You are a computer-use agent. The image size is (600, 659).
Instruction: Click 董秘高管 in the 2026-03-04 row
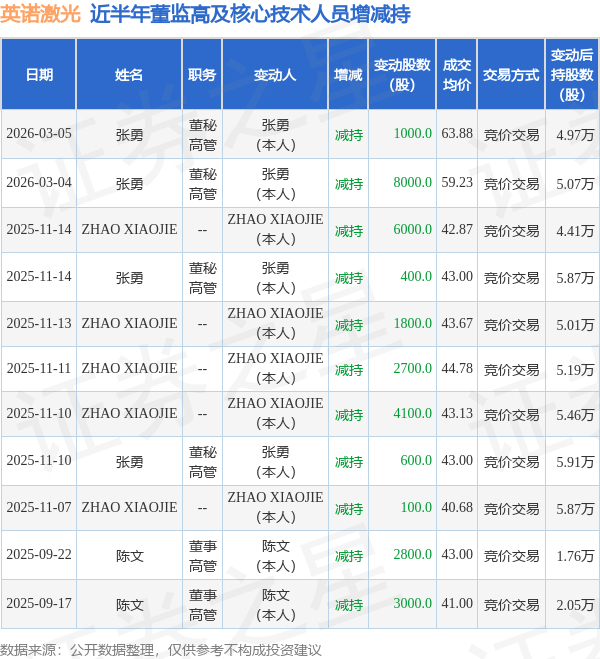[203, 184]
